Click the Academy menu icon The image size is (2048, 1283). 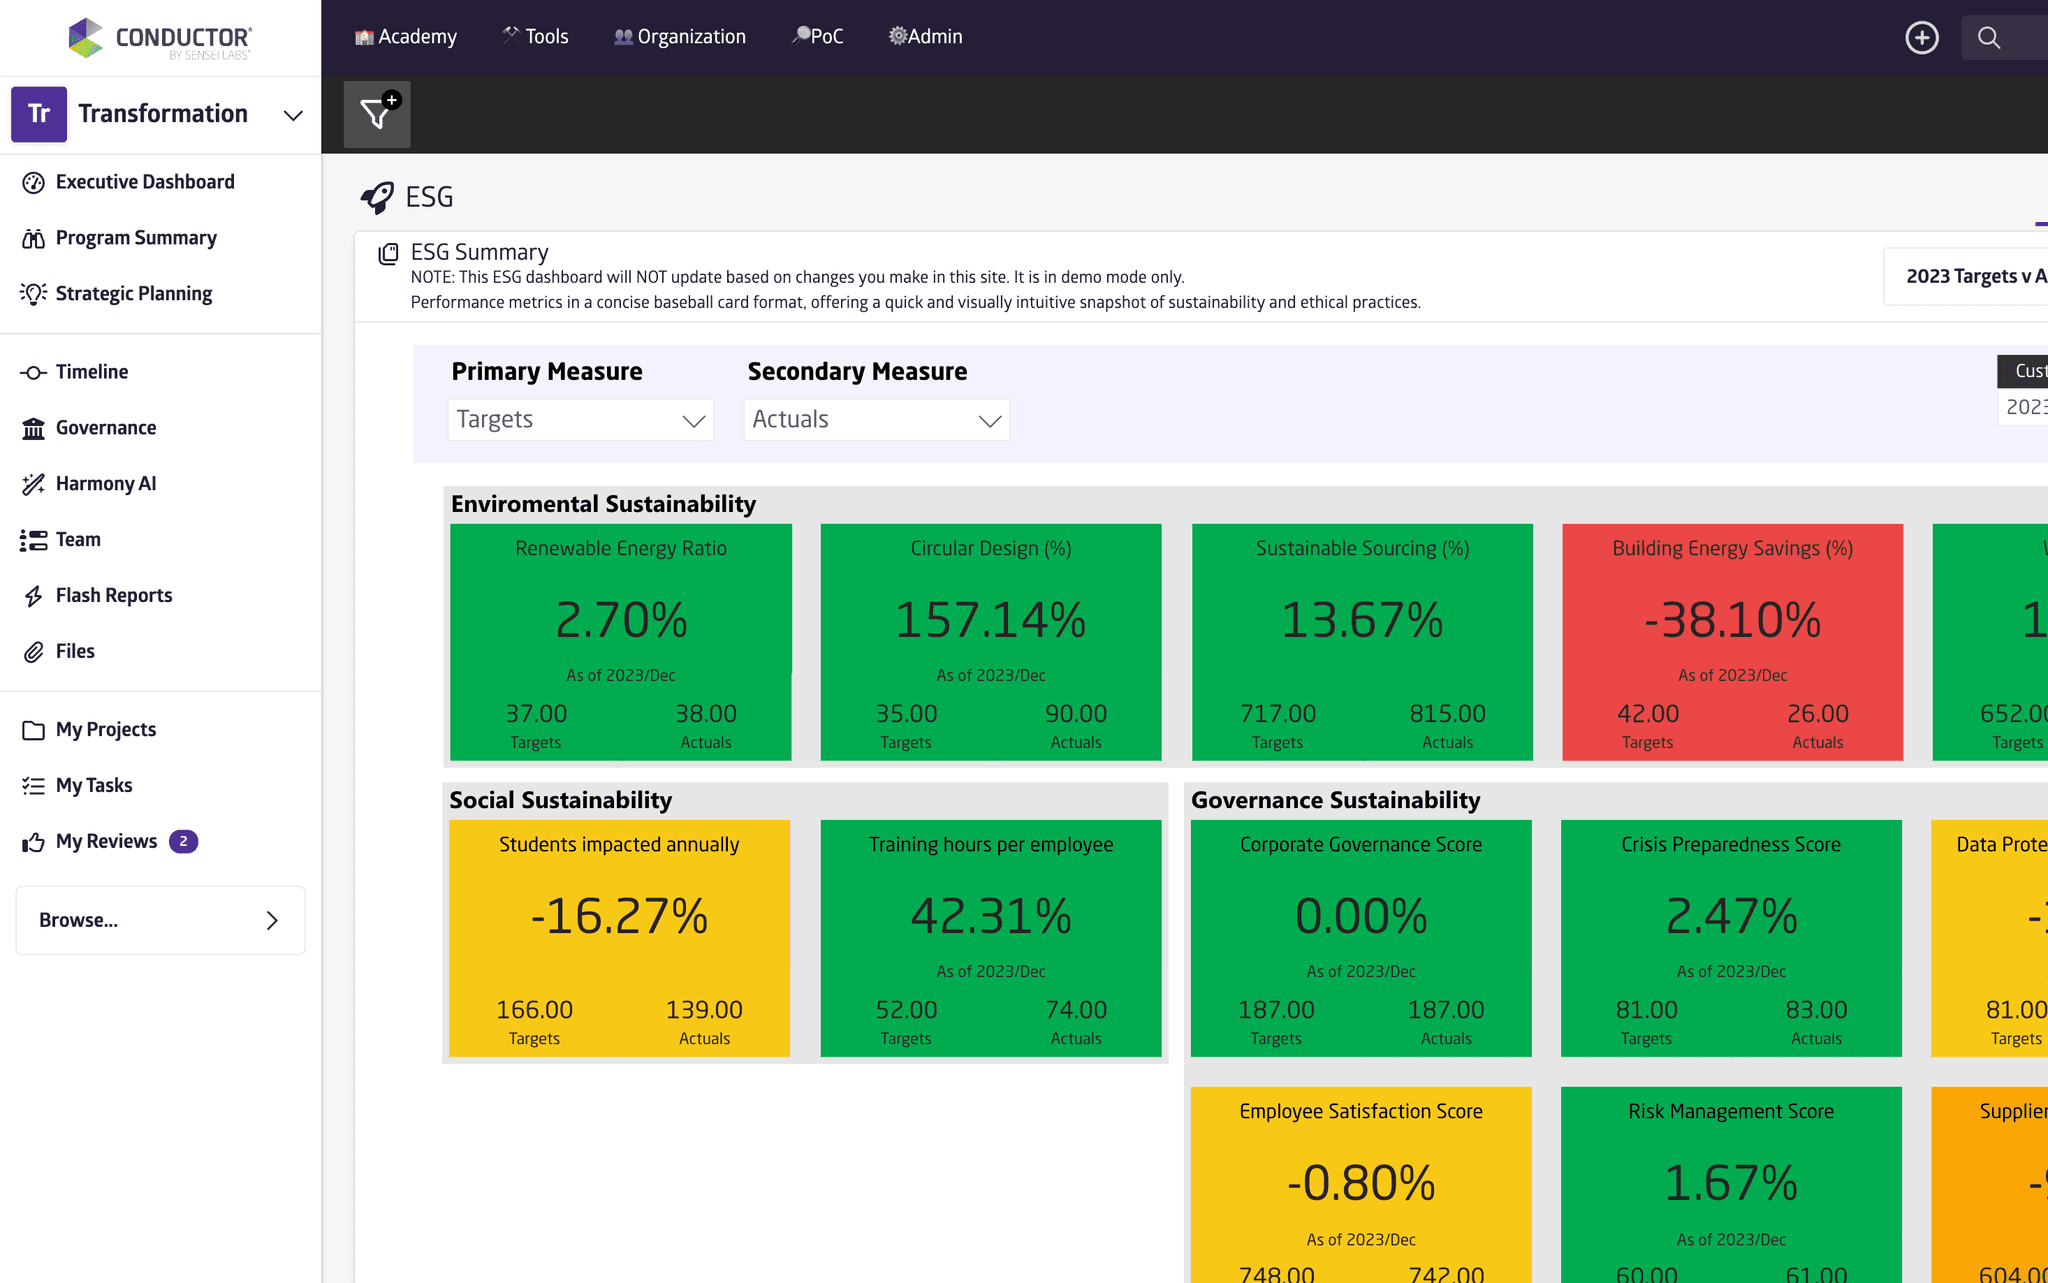364,37
